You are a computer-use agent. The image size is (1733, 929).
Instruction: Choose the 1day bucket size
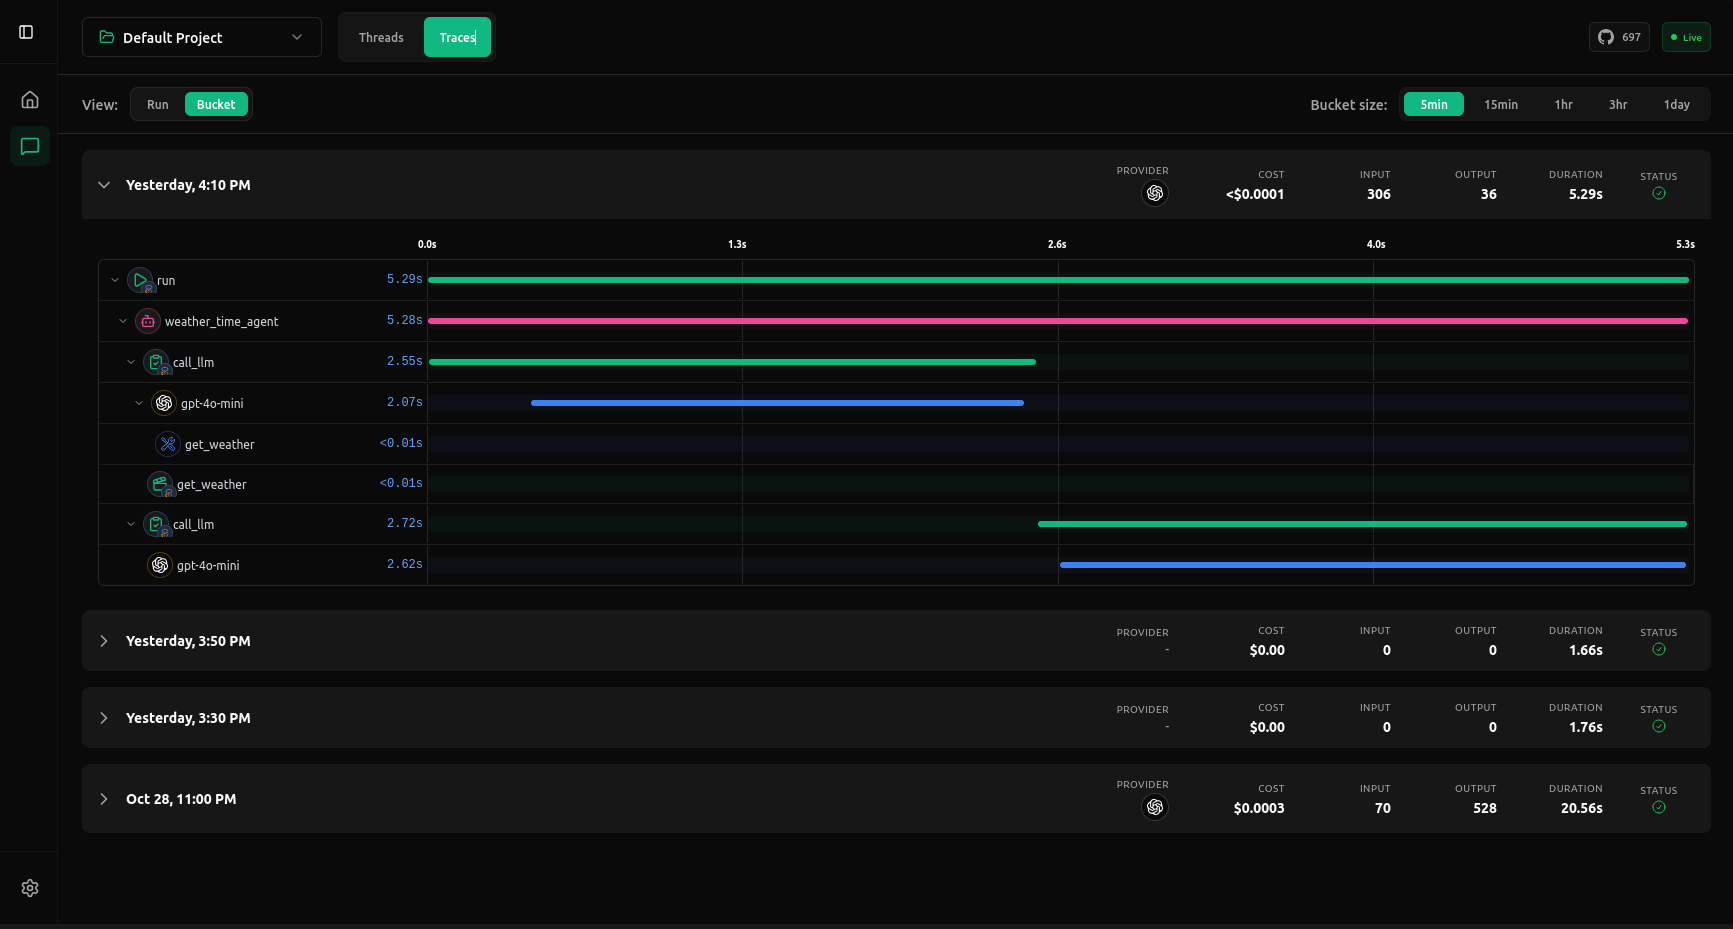(1676, 104)
